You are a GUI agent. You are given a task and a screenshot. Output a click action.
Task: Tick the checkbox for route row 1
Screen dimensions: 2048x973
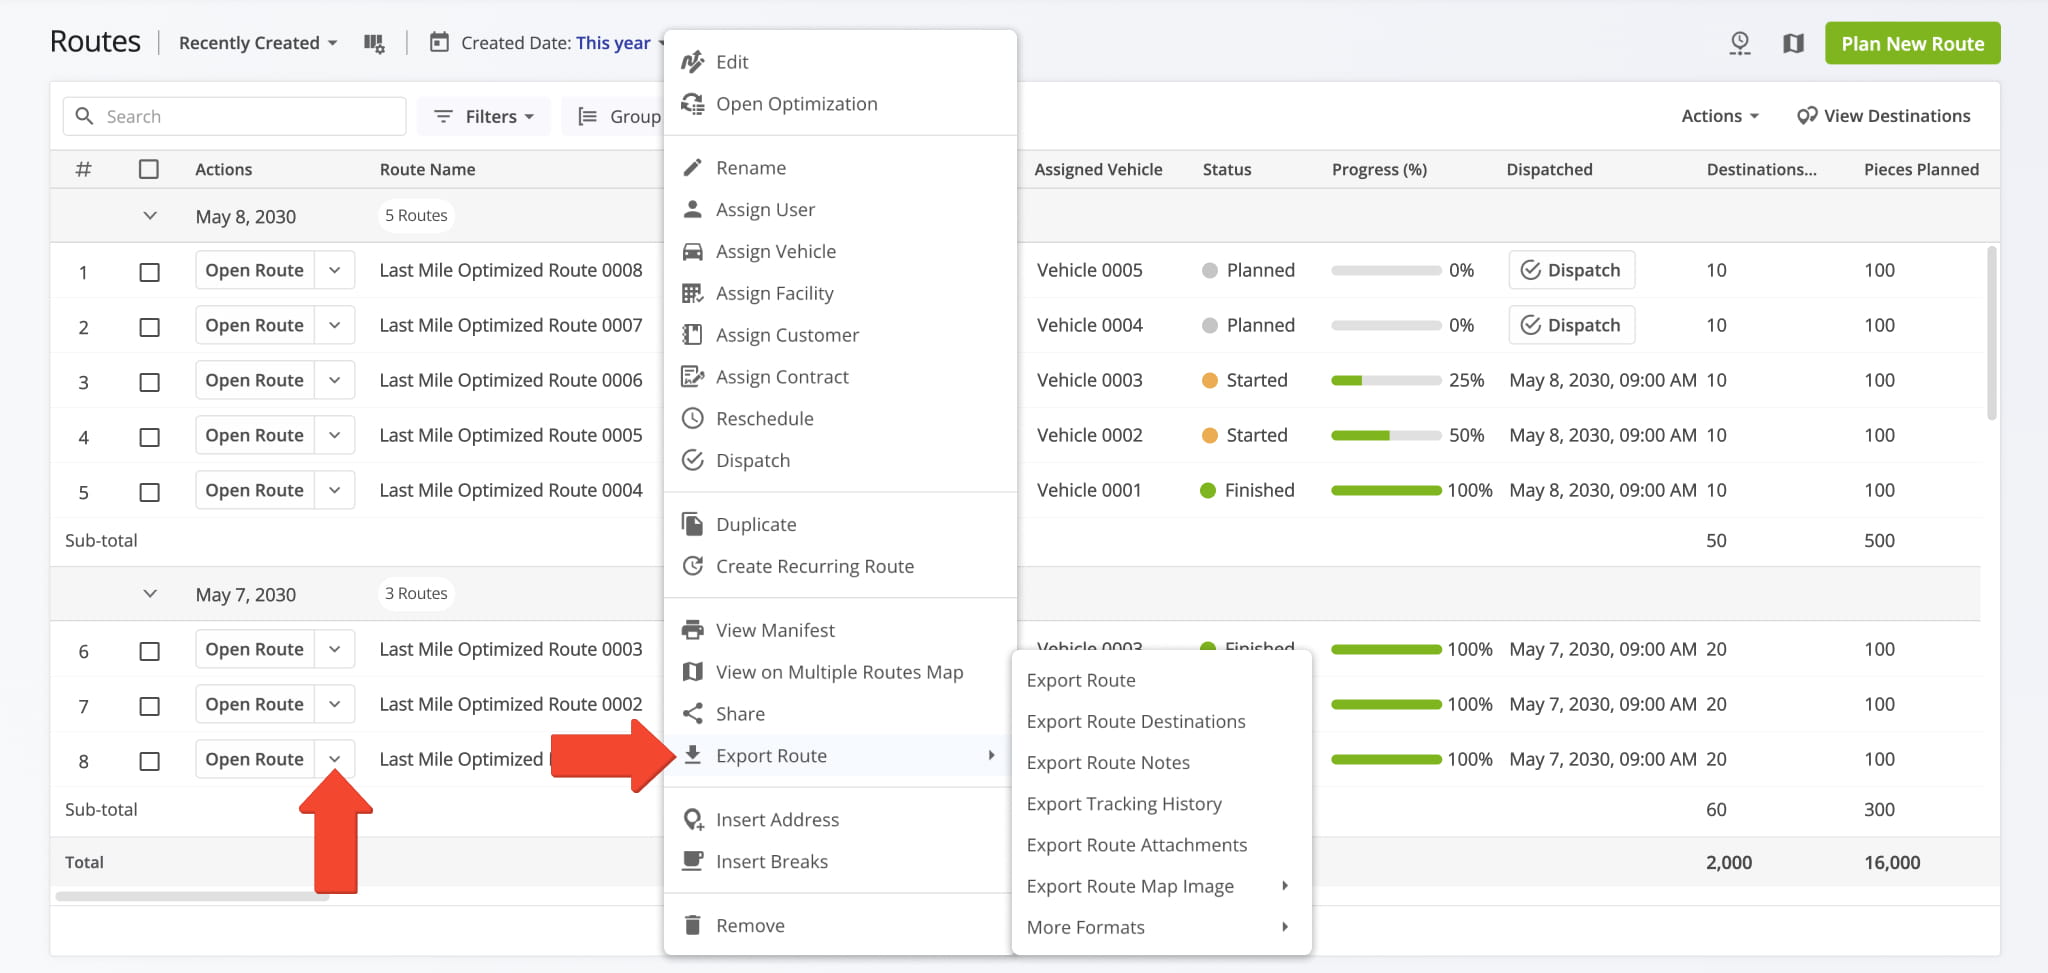point(149,272)
